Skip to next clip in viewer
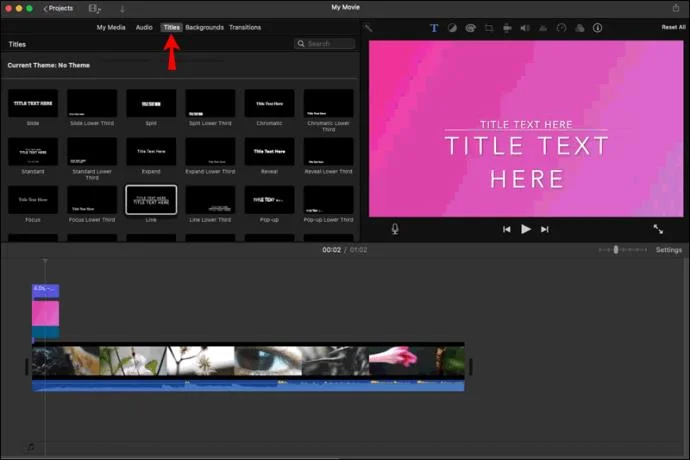This screenshot has height=460, width=690. [x=545, y=229]
